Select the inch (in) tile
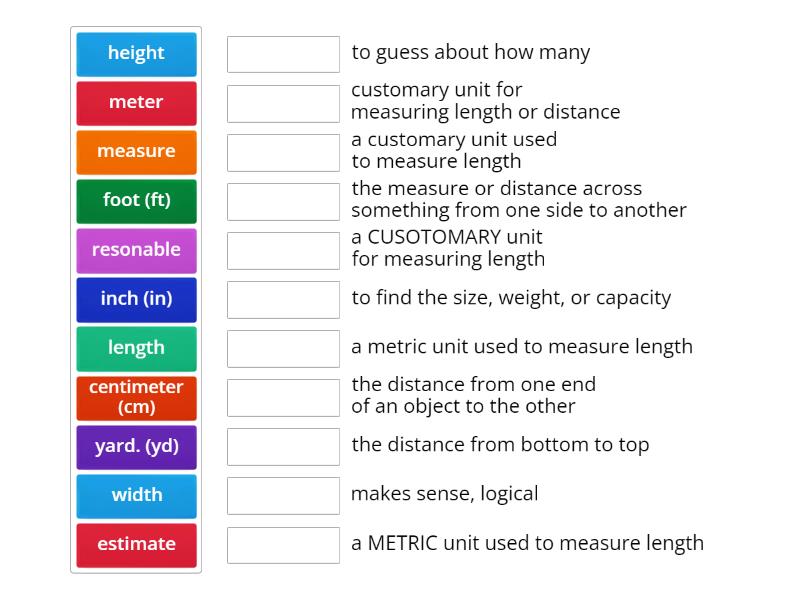Image resolution: width=800 pixels, height=600 pixels. tap(136, 299)
